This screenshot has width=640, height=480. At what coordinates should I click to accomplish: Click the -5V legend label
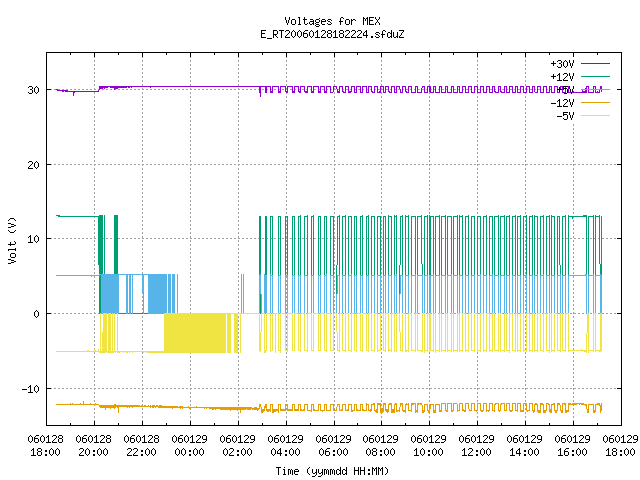tap(565, 116)
